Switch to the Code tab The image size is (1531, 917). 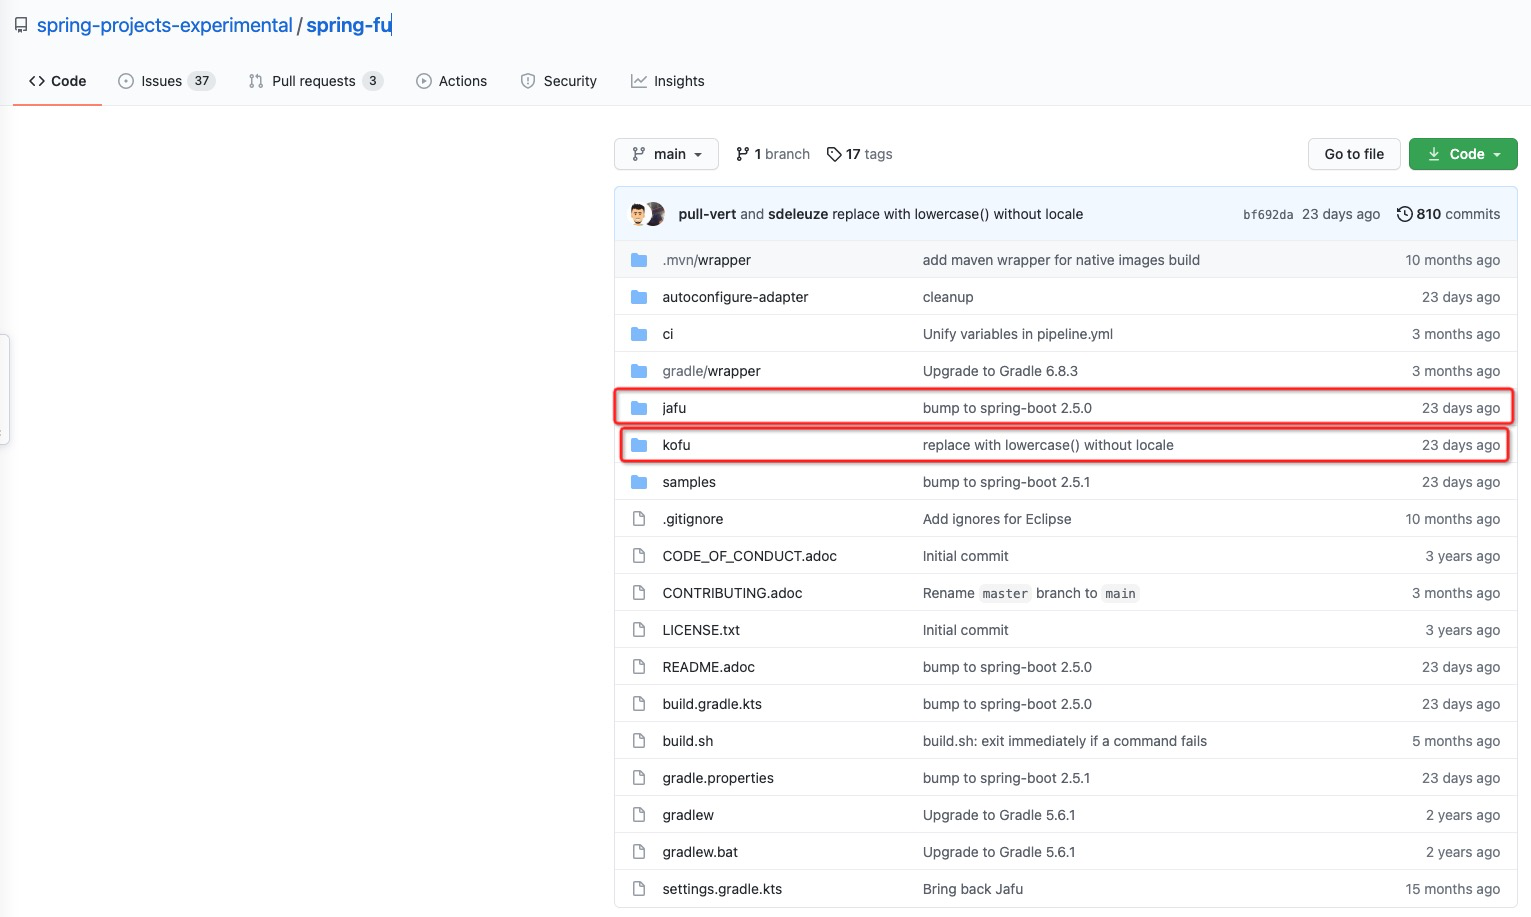(x=57, y=81)
